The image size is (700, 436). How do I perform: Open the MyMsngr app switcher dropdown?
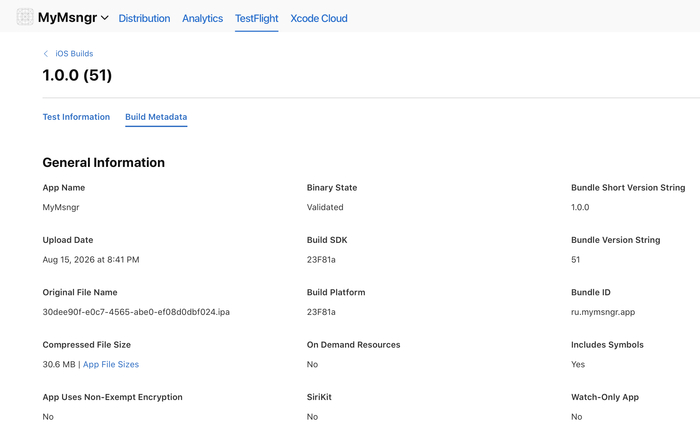(x=73, y=18)
